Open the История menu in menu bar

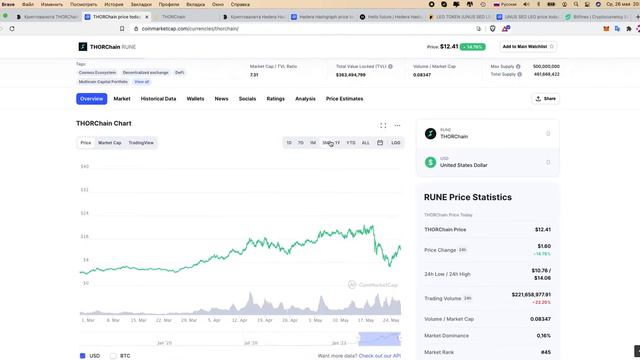pyautogui.click(x=114, y=4)
